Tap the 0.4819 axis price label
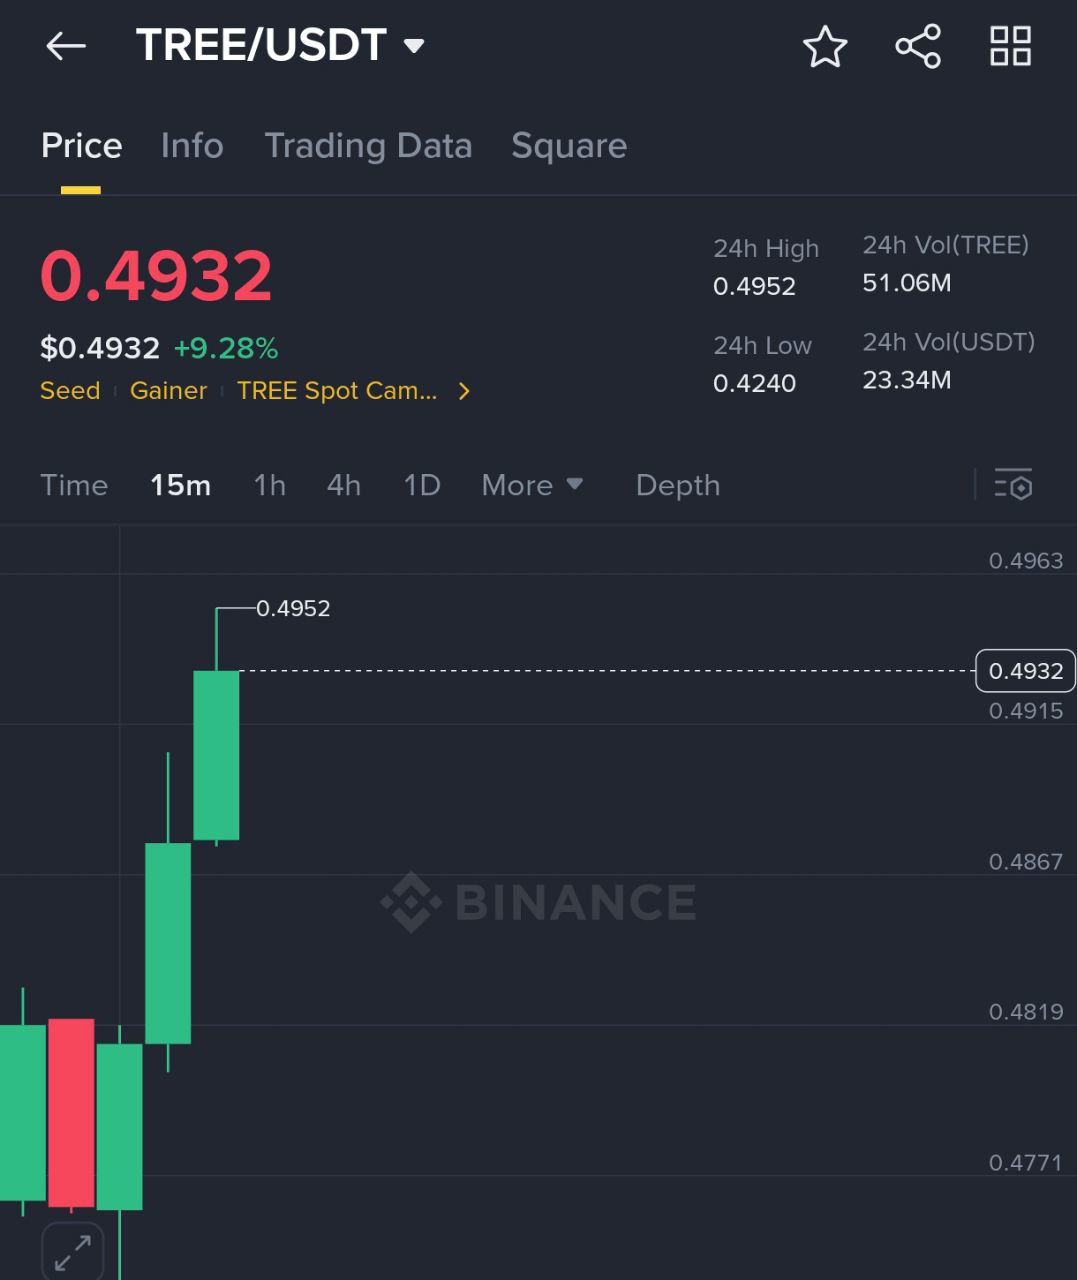The image size is (1077, 1280). click(x=1026, y=1012)
